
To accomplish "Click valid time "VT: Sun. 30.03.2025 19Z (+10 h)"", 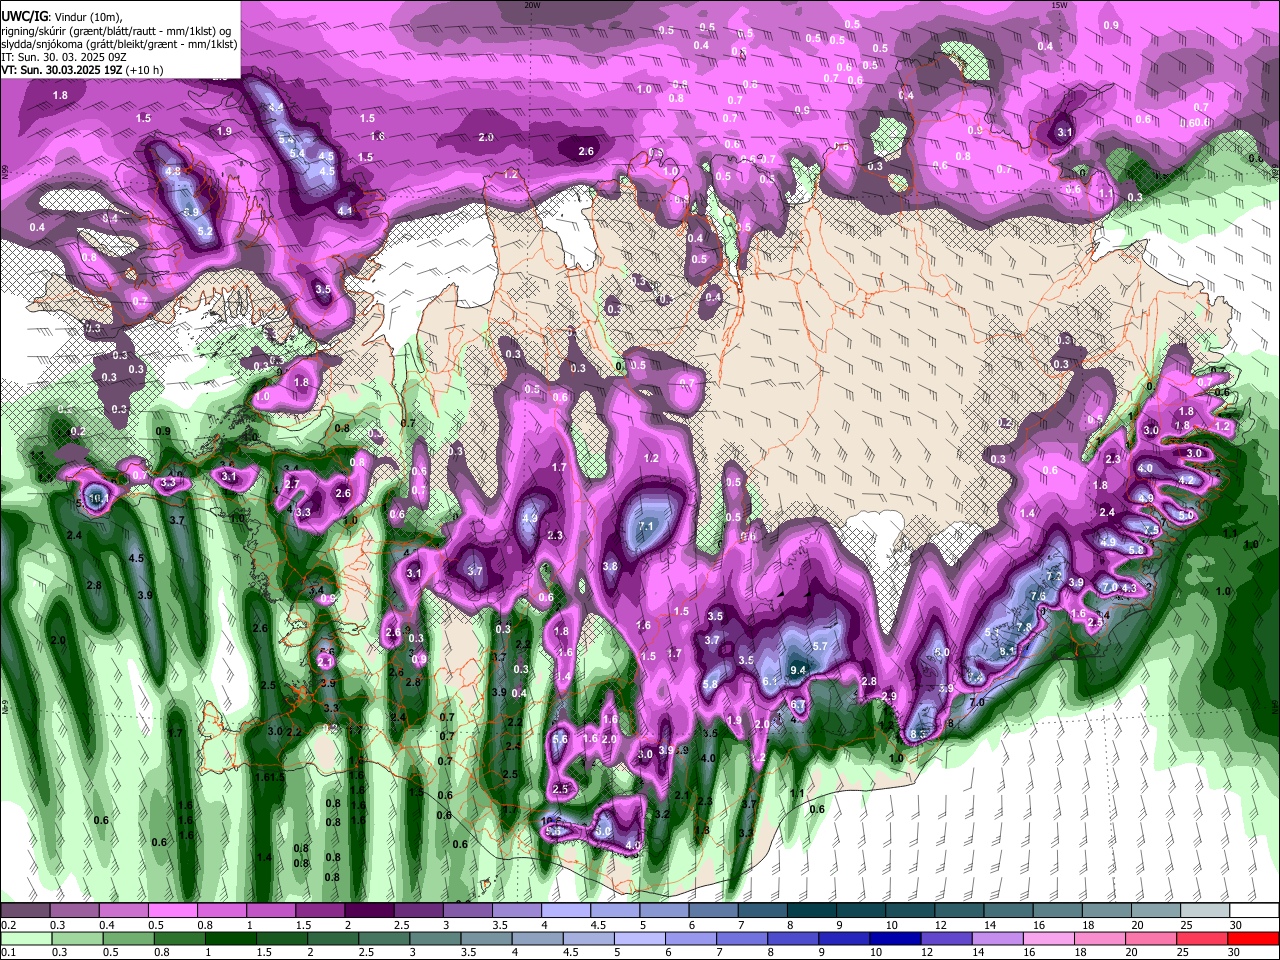I will coord(82,71).
